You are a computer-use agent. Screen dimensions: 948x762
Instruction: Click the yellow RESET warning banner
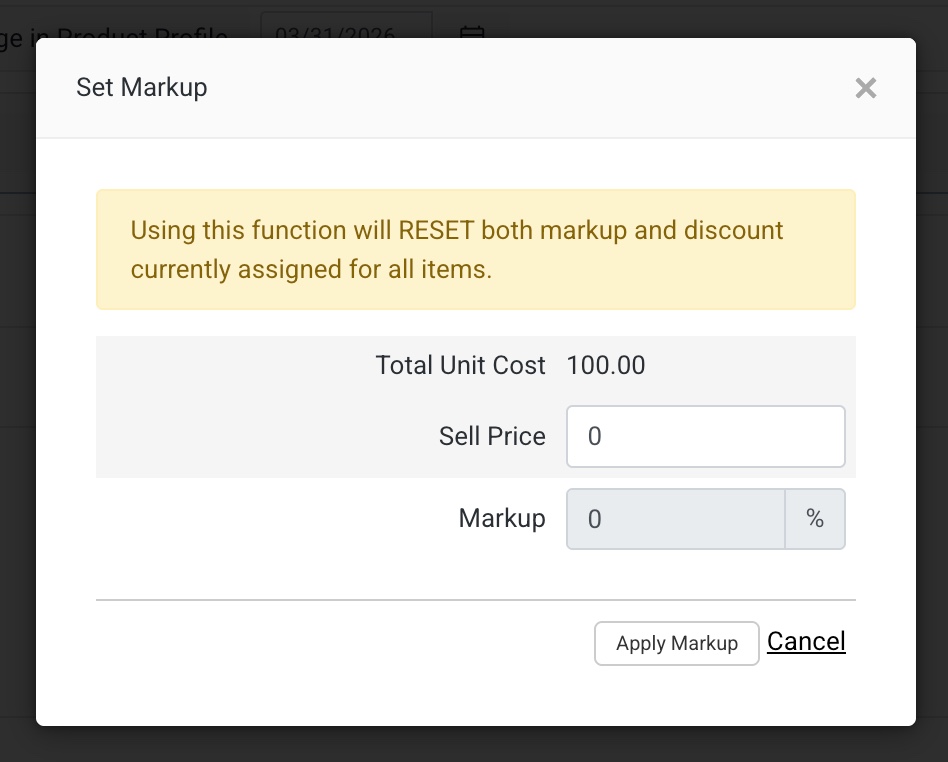click(475, 250)
